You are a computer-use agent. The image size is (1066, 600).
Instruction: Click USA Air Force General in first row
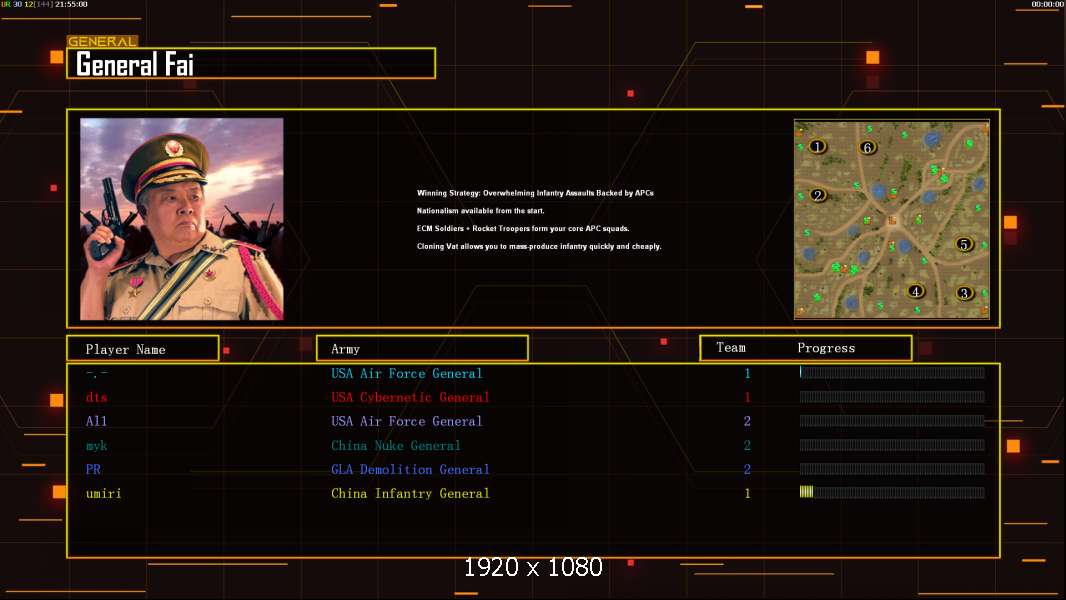pos(407,373)
